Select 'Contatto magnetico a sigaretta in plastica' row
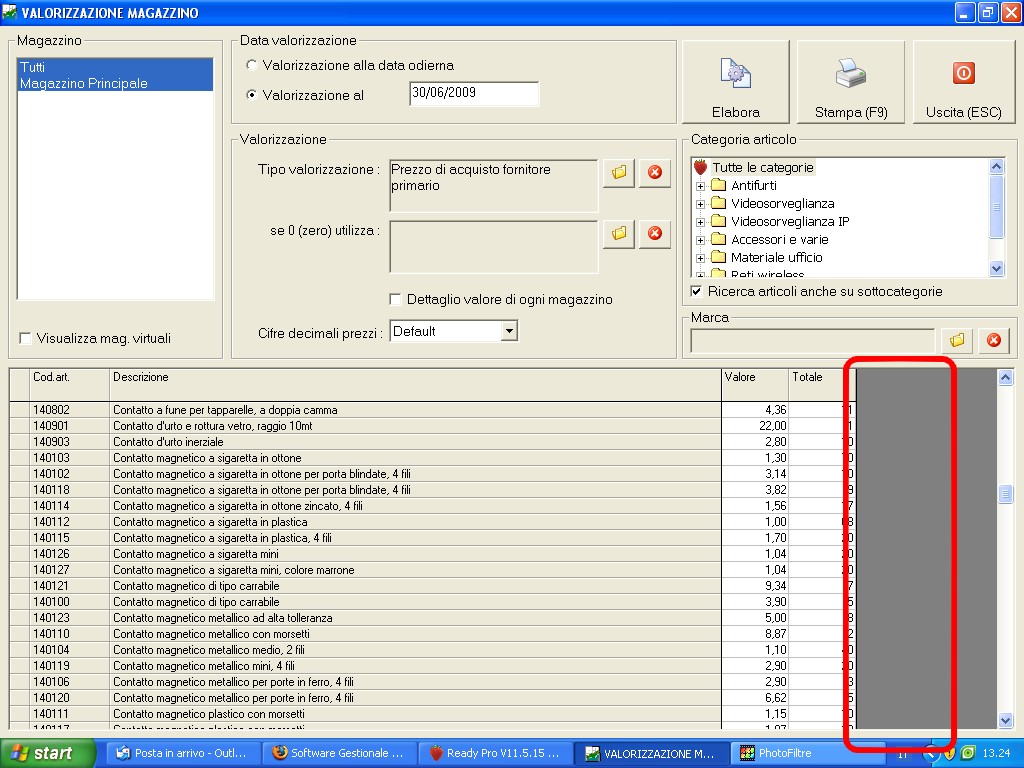 (431, 522)
